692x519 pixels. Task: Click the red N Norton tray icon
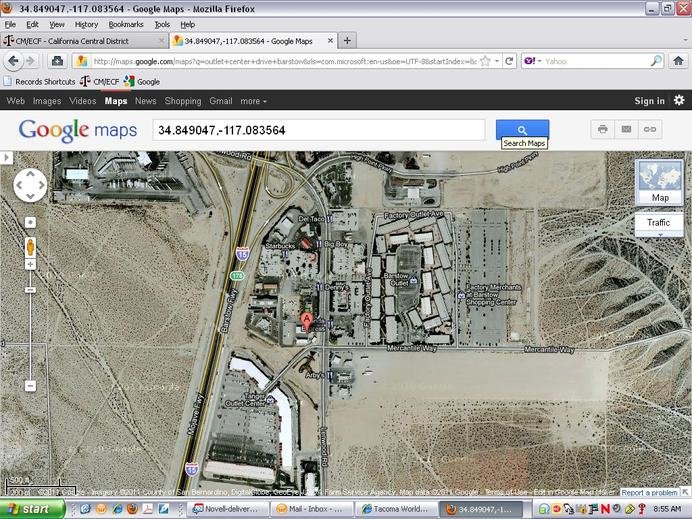605,509
